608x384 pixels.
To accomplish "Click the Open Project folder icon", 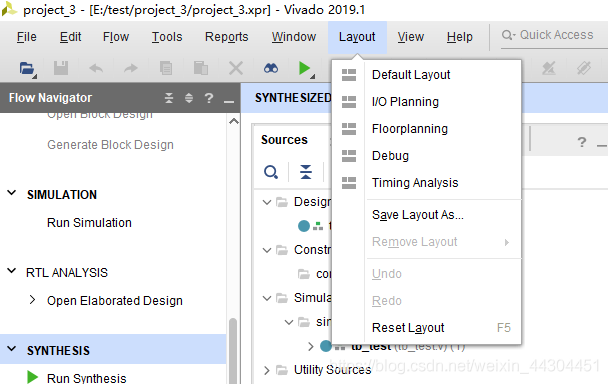I will [27, 69].
